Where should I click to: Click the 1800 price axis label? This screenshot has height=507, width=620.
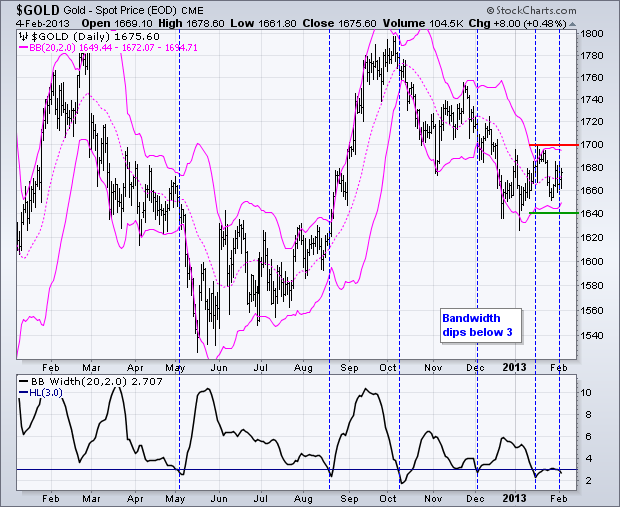point(592,33)
